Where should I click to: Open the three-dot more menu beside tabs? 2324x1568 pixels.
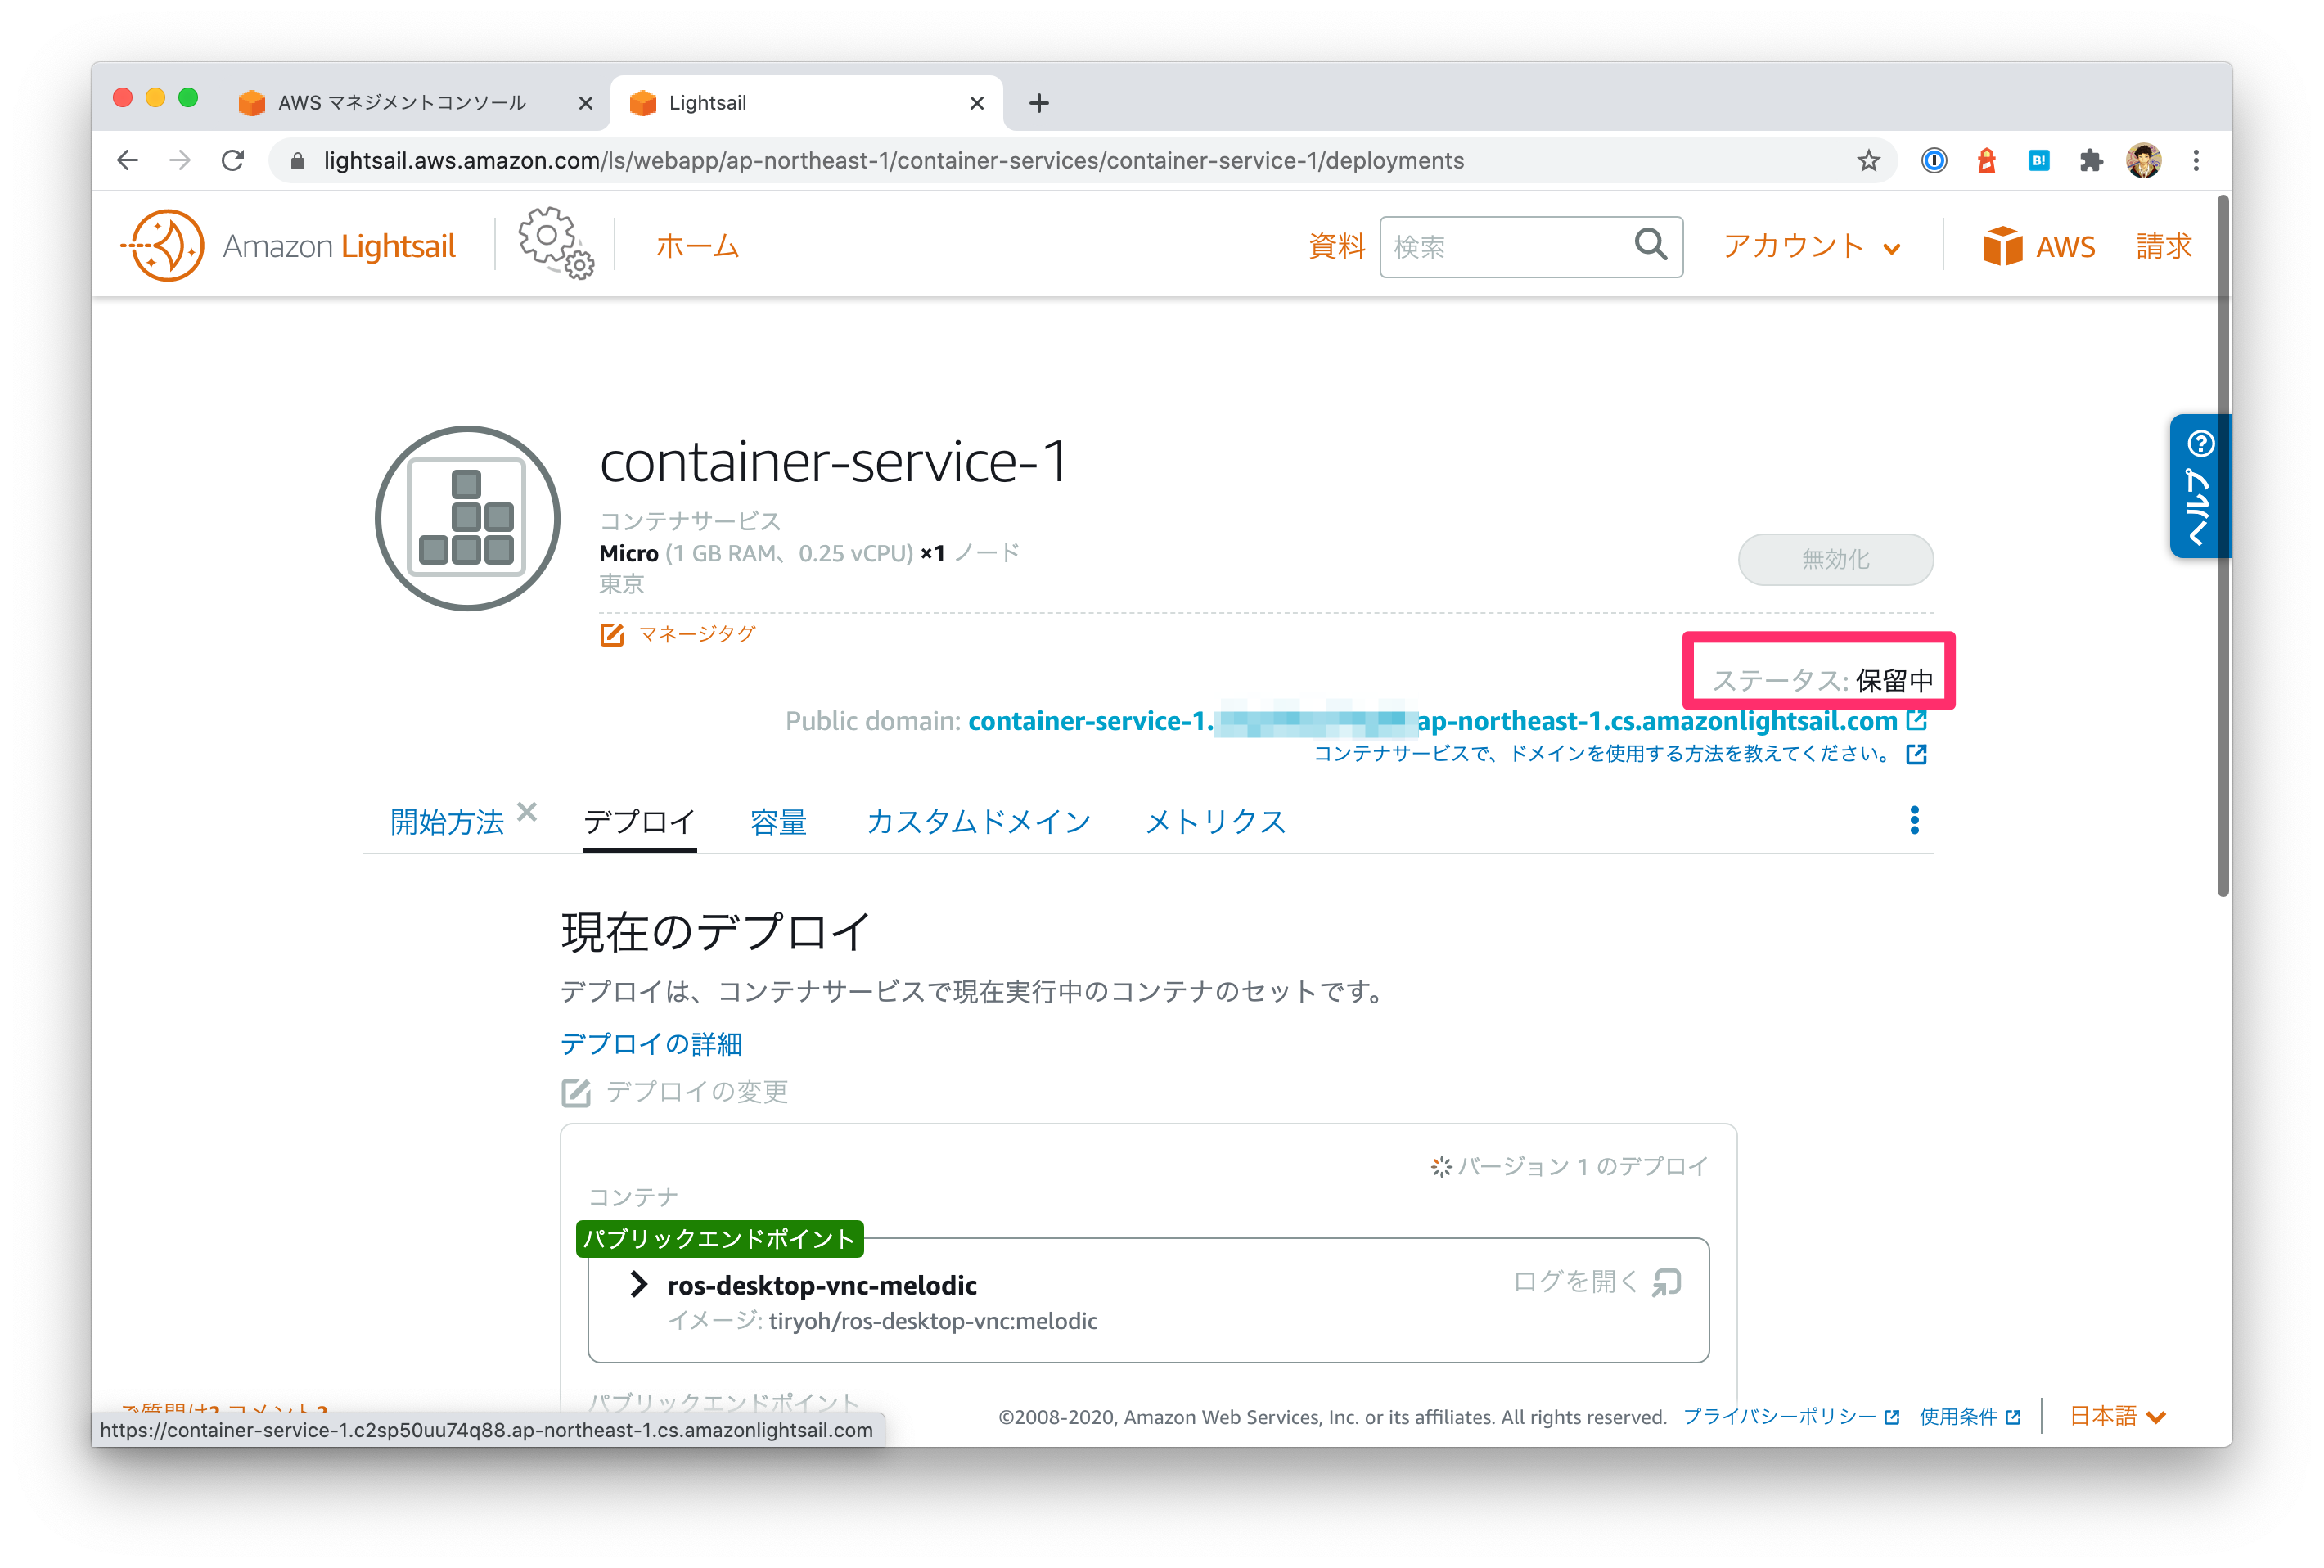click(x=1914, y=820)
